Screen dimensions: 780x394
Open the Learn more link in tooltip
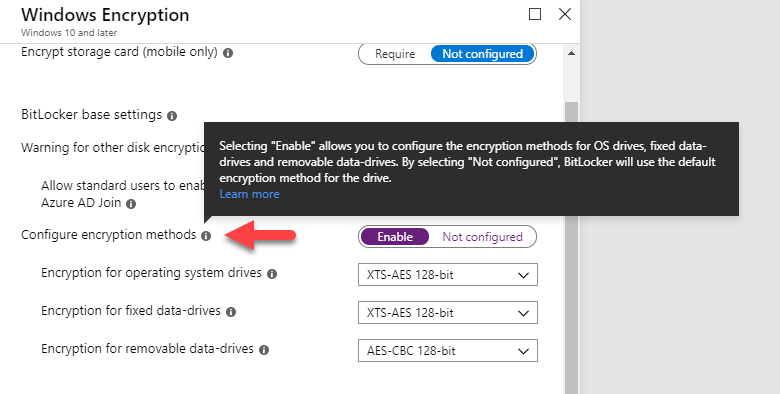click(x=249, y=194)
